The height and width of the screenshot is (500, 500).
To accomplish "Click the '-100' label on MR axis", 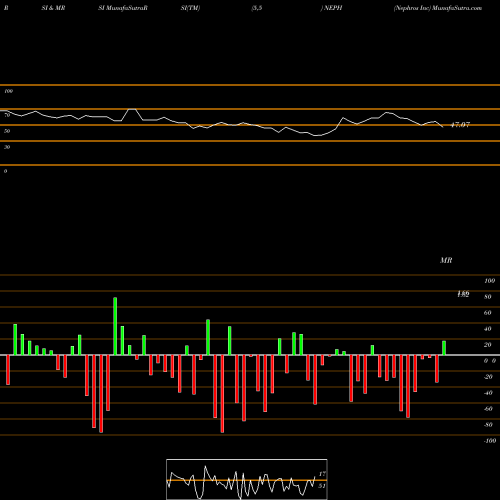I will (x=490, y=441).
